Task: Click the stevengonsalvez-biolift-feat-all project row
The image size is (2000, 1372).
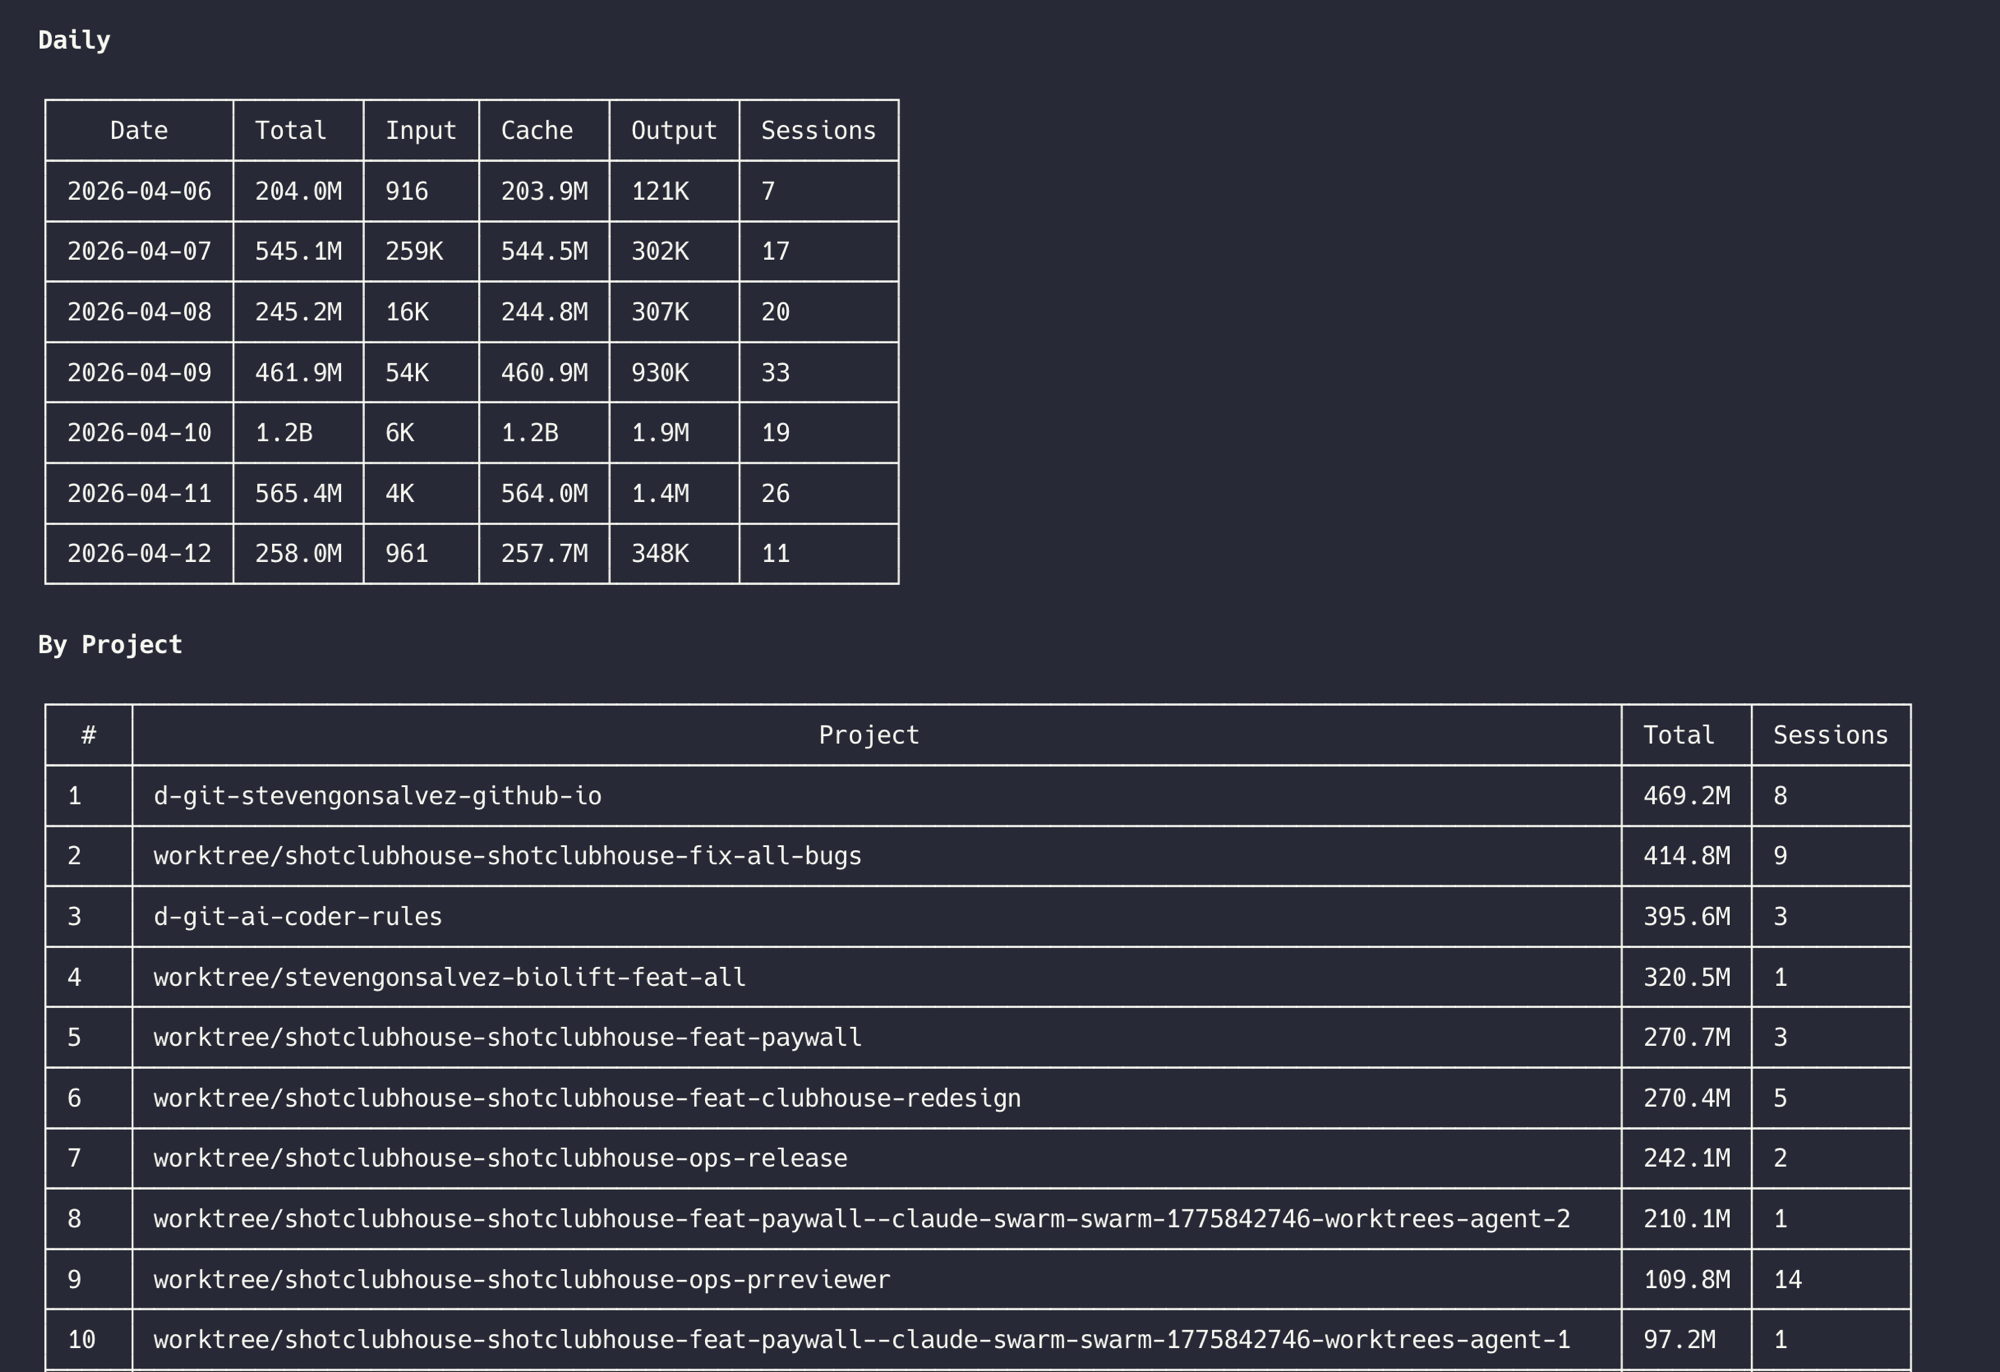Action: 449,977
